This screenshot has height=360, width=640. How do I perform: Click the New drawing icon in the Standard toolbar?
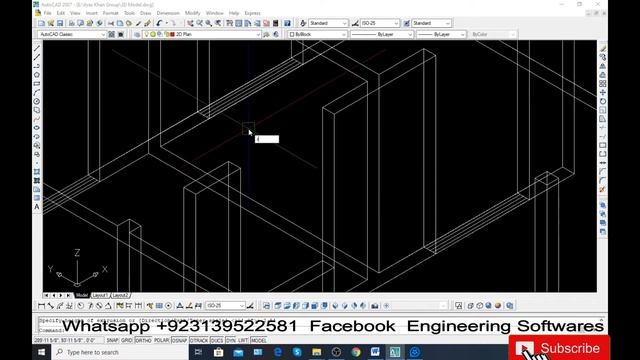coord(42,23)
